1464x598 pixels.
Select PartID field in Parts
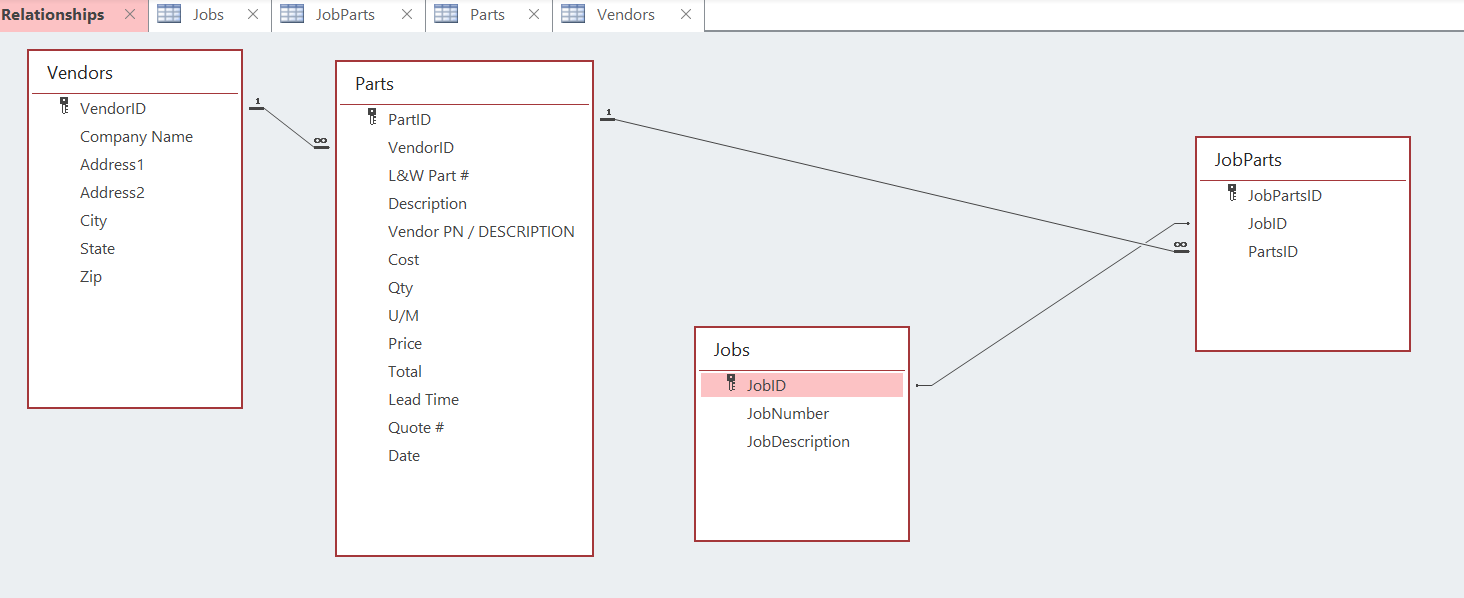(410, 120)
